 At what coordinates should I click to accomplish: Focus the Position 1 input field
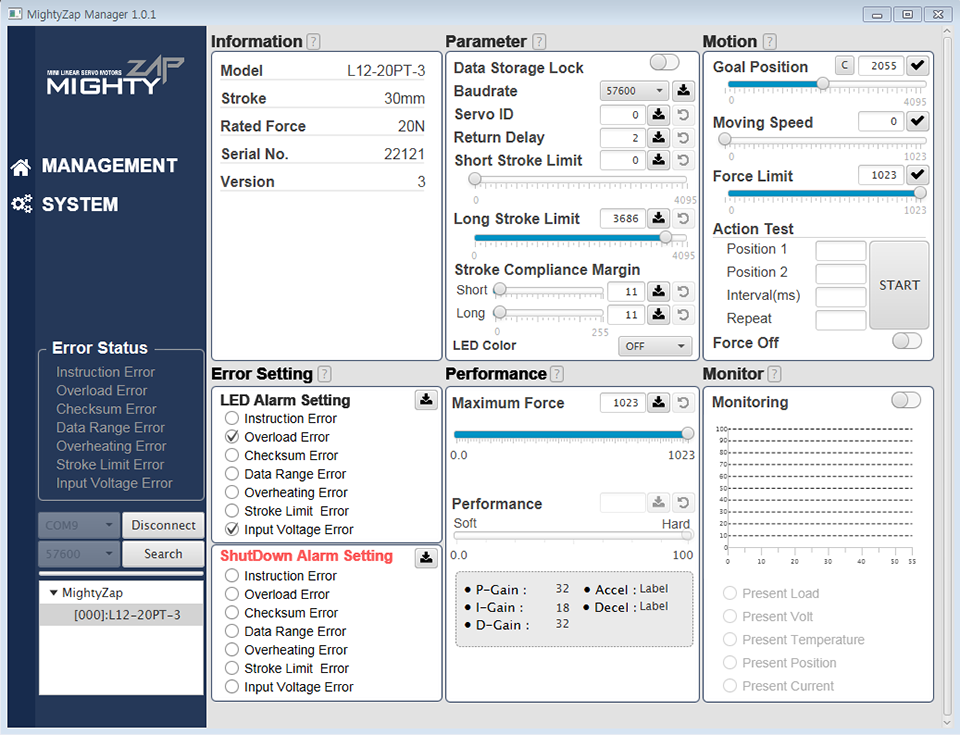841,251
